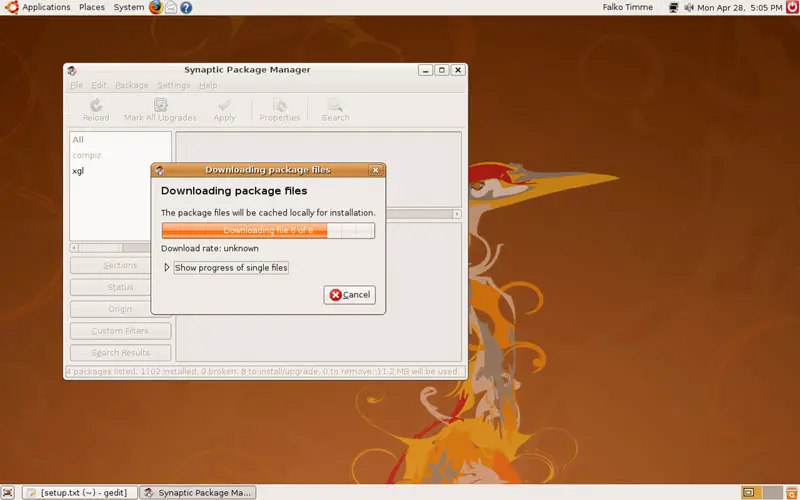Close the Synaptic Package Manager window
The height and width of the screenshot is (500, 800).
coord(458,70)
